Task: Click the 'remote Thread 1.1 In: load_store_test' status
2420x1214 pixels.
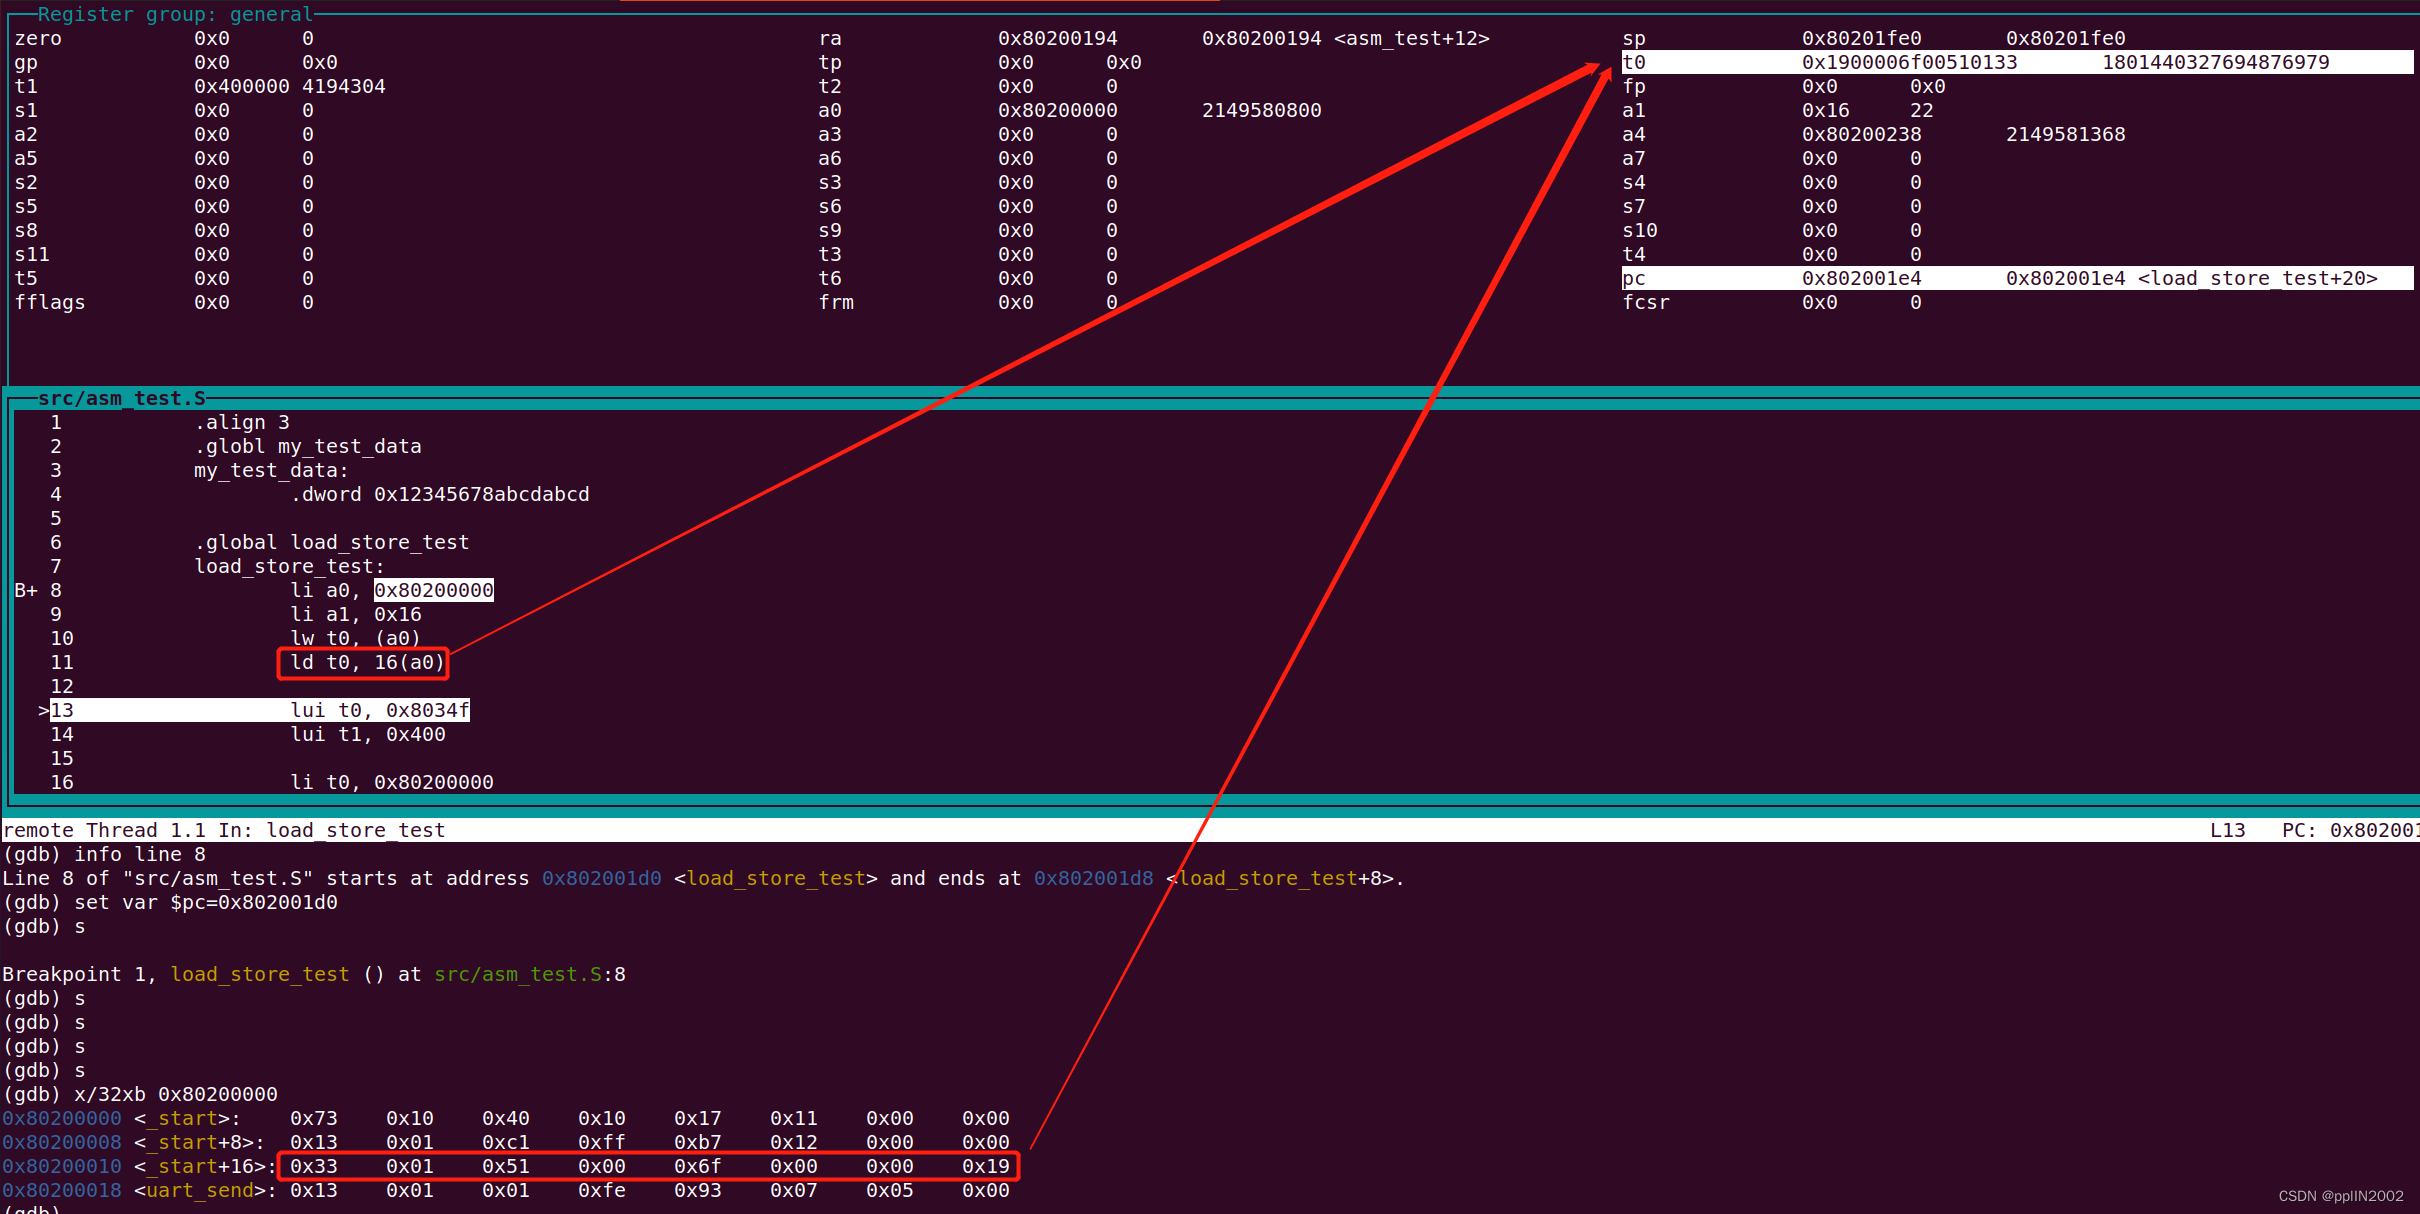Action: 223,830
